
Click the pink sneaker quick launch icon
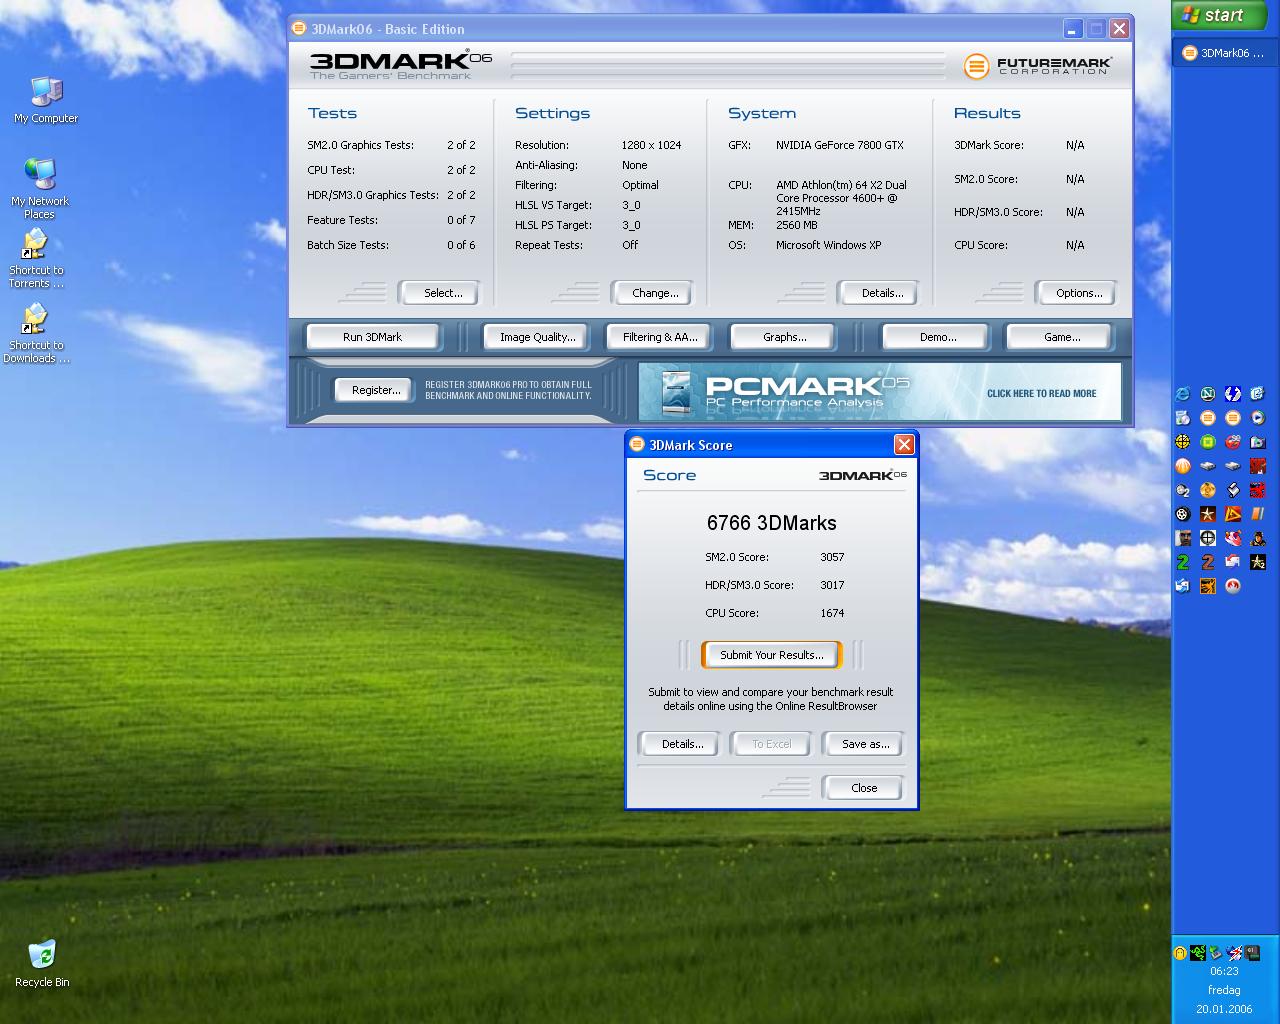click(1233, 538)
